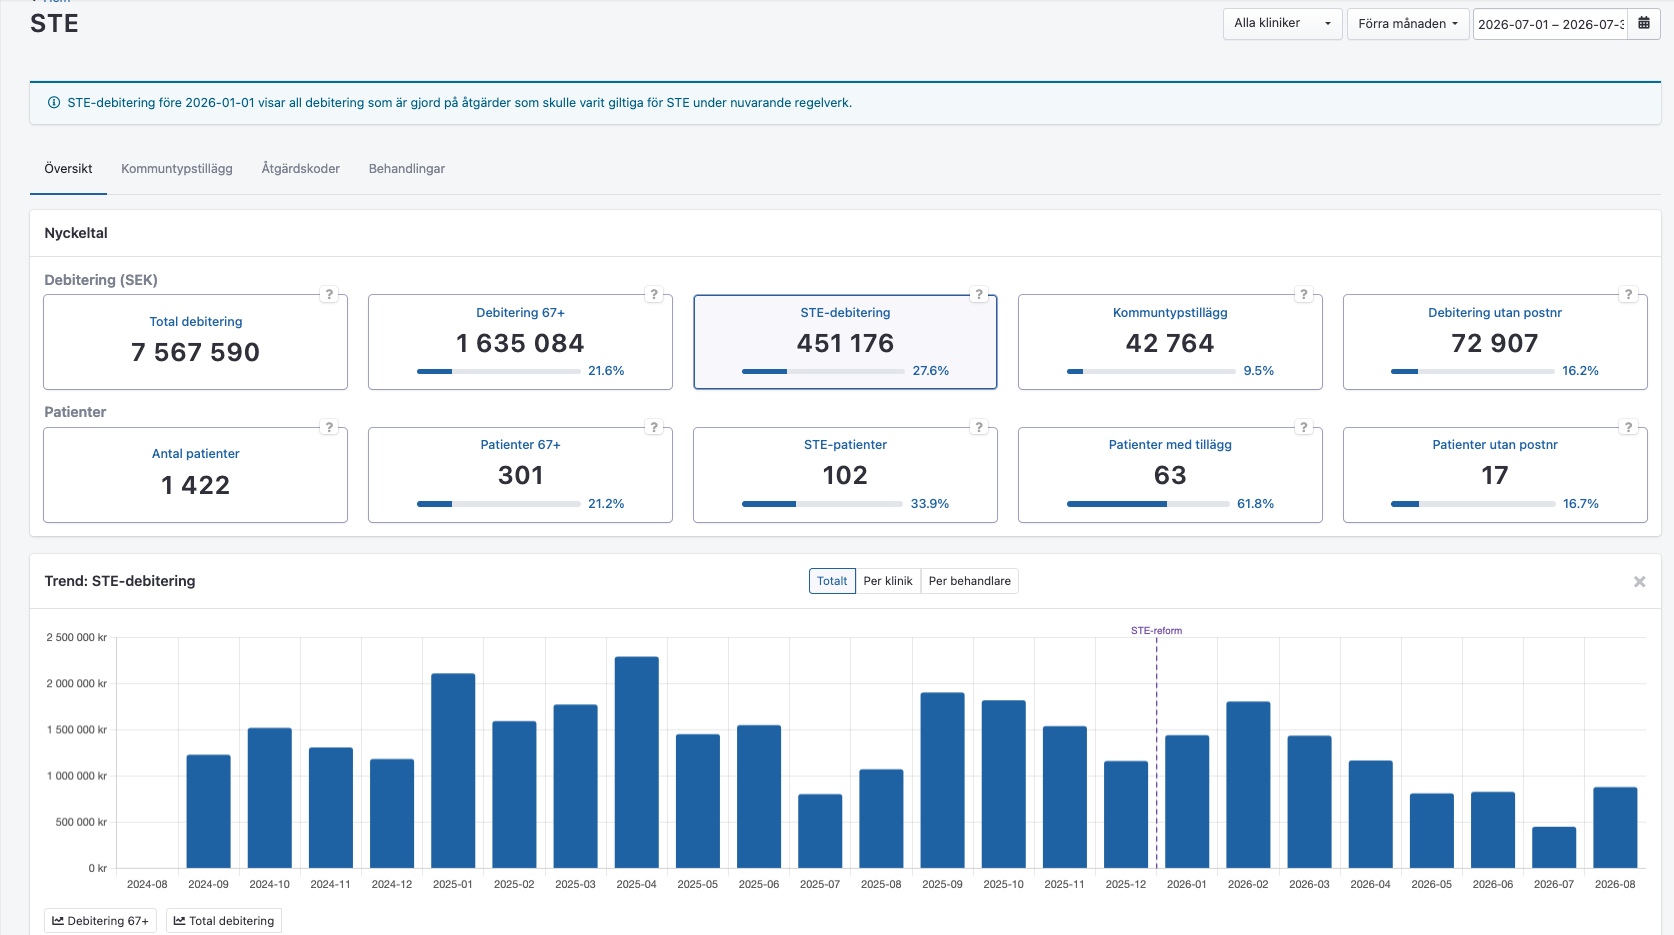
Task: Open the Förra månaden period dropdown
Action: pos(1408,23)
